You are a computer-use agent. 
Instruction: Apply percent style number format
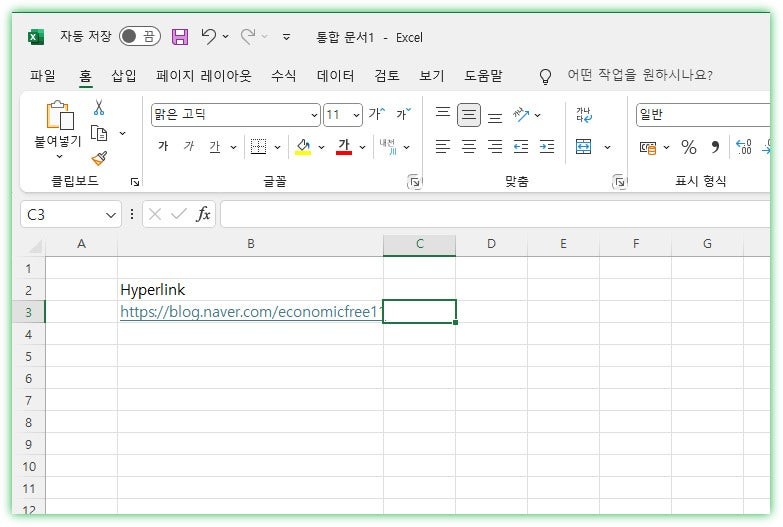click(688, 147)
